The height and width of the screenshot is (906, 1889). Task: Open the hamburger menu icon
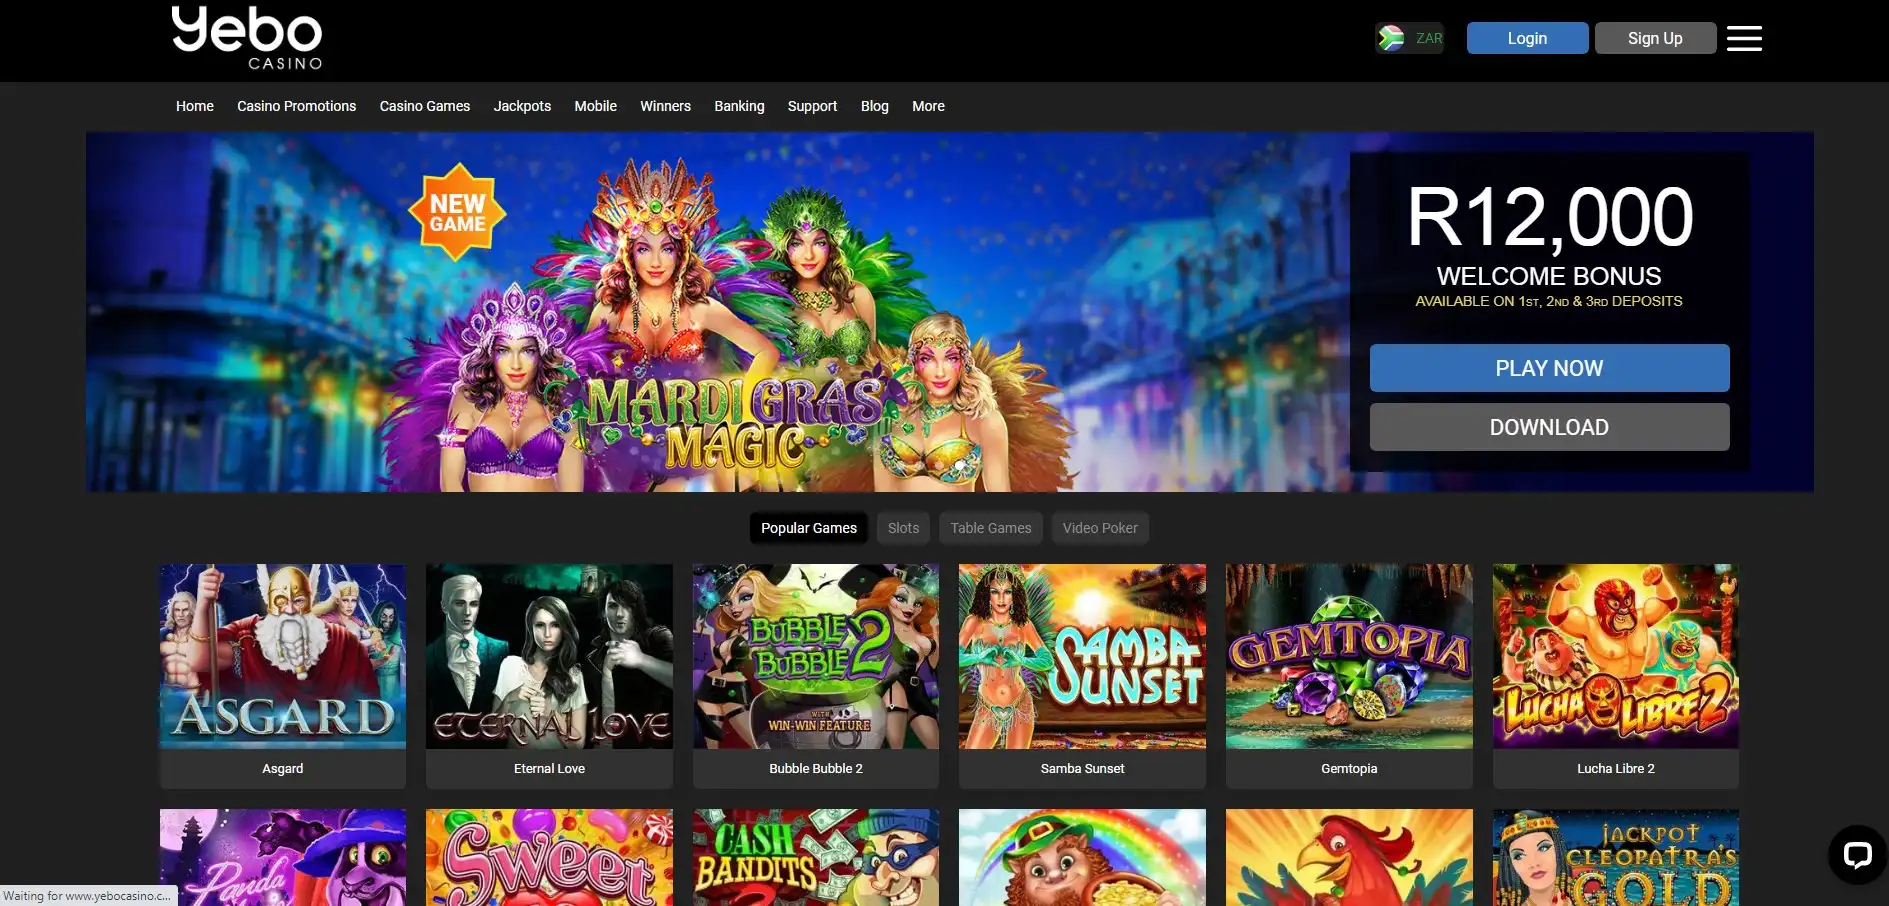(1744, 38)
